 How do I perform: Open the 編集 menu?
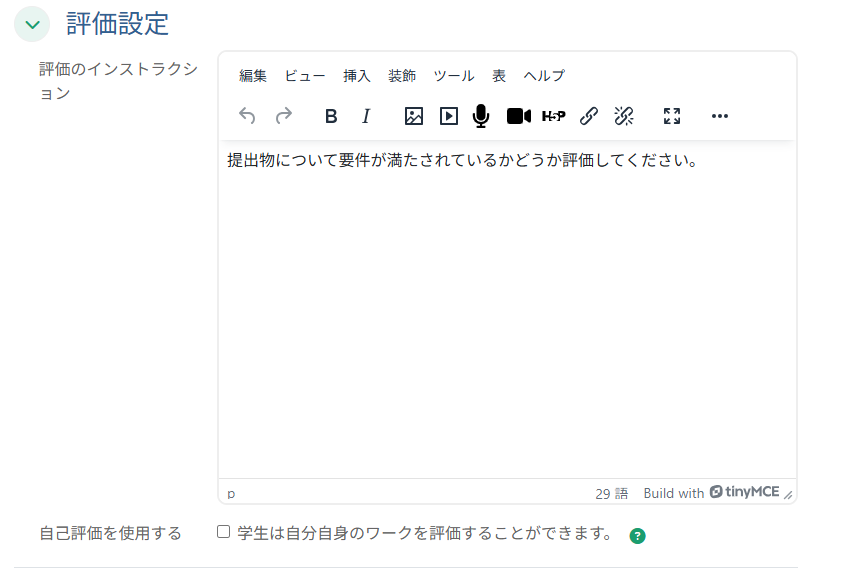click(253, 76)
